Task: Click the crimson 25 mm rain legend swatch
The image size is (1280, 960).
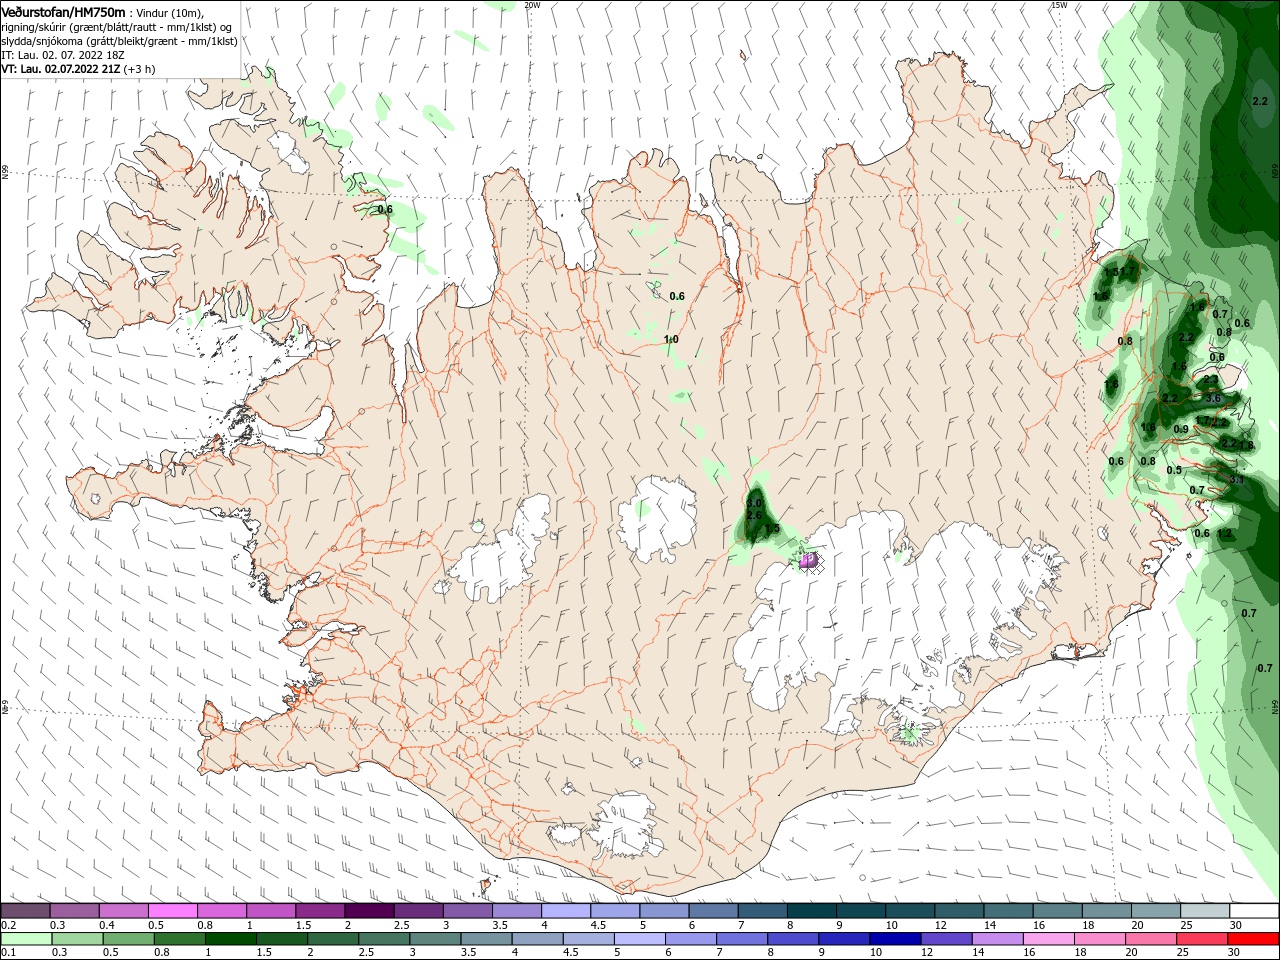Action: 1201,939
